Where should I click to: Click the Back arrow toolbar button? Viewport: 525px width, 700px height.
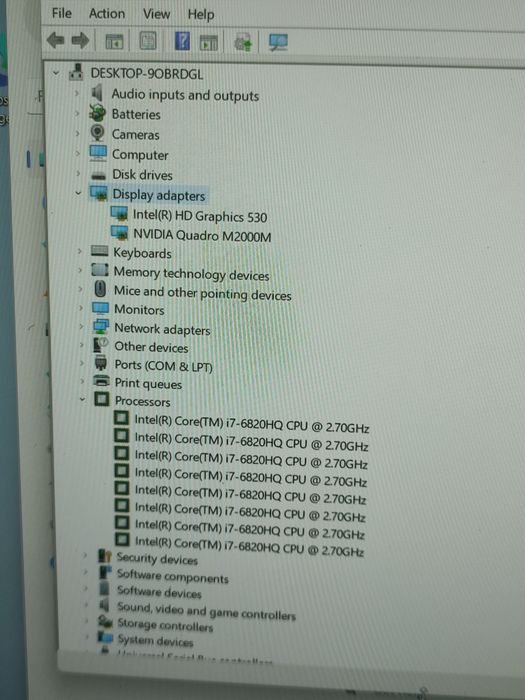[55, 41]
